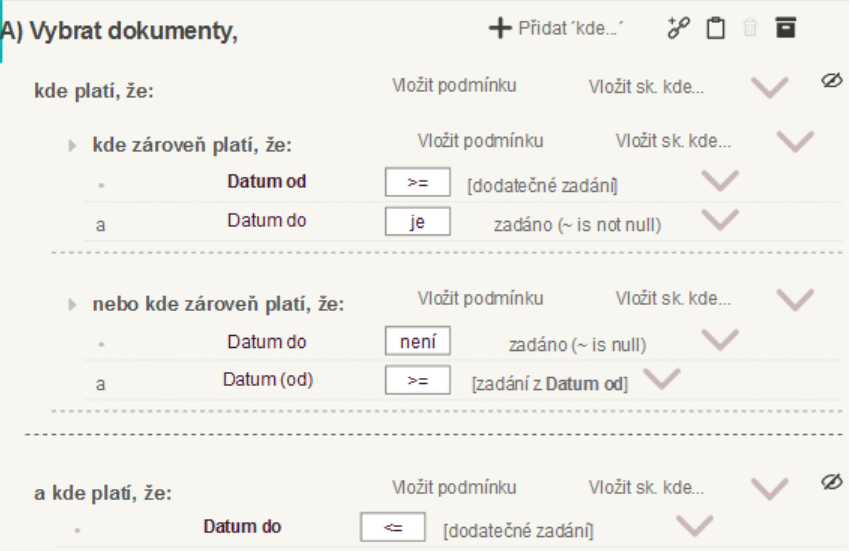Open the chevron beside 'zadáno (~ is null)'

(x=720, y=341)
